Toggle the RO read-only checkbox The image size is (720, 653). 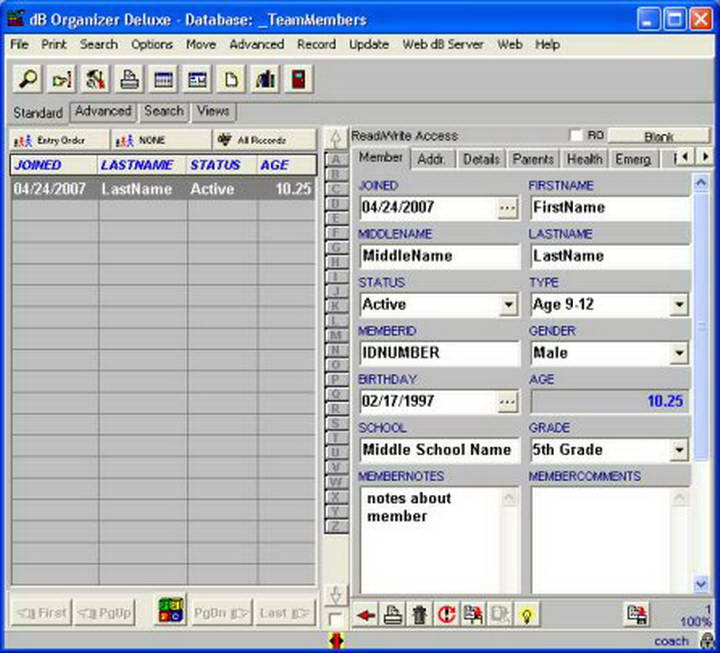coord(576,135)
